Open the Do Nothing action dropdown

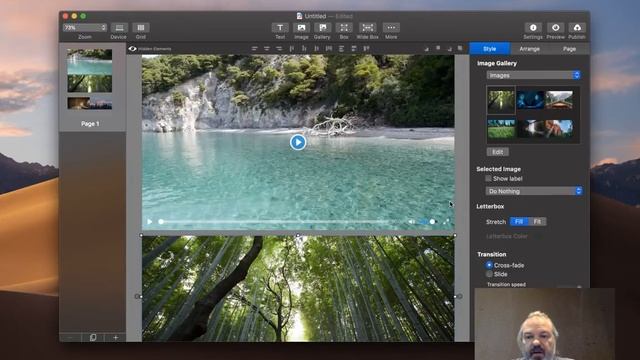point(534,191)
